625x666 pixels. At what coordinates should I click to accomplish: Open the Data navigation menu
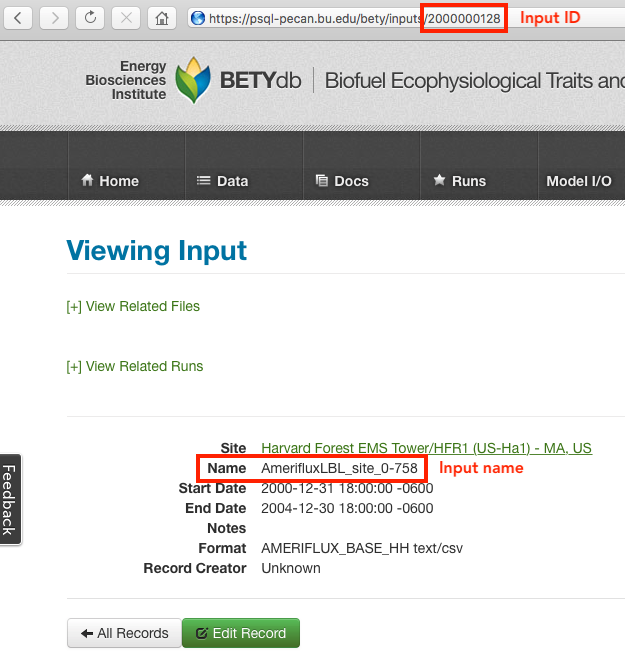[x=222, y=181]
